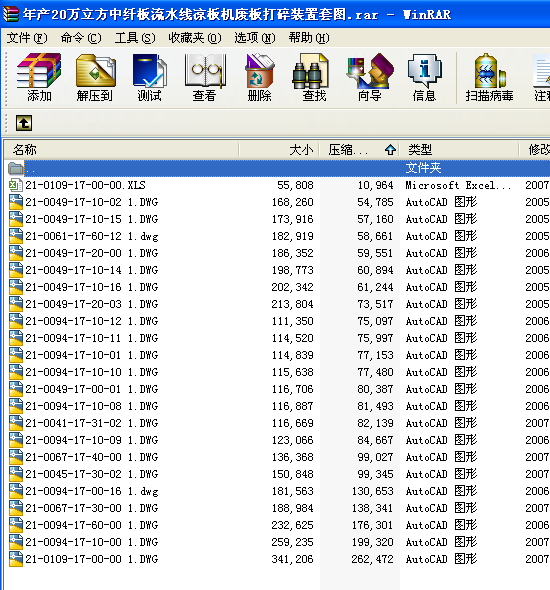Click DWG icon of 21-0049-17-10-14 1.DWG

click(15, 270)
